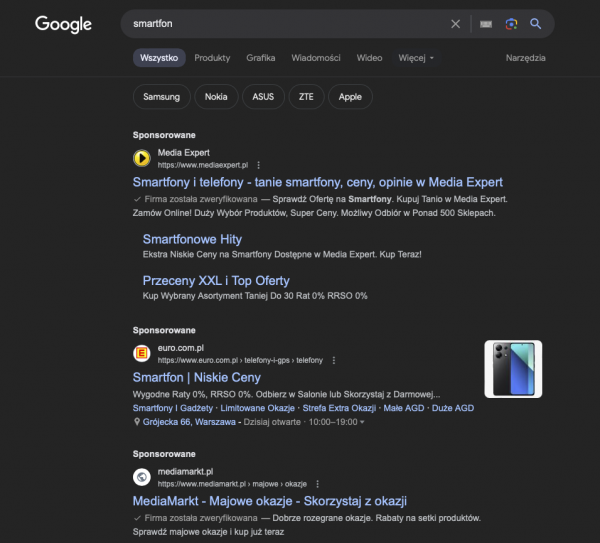Open three-dot menu beside mediaexpert.pl URL
This screenshot has width=600, height=543.
click(259, 165)
